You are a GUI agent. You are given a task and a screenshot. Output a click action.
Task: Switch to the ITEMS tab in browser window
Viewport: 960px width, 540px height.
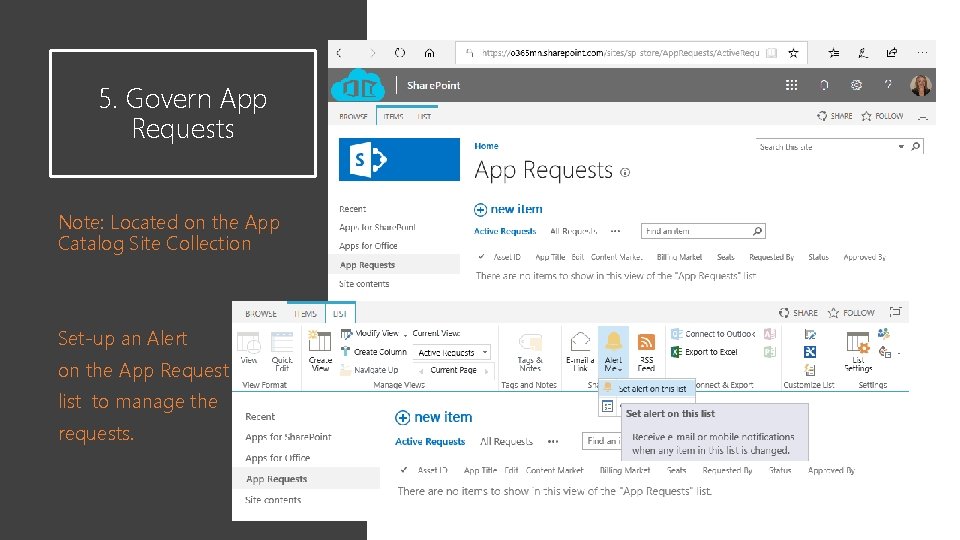[393, 116]
